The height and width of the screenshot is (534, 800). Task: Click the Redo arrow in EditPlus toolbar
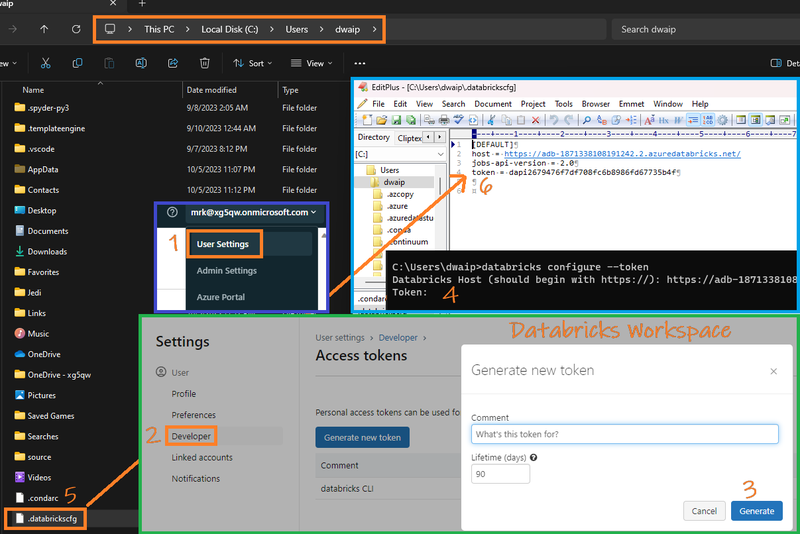coord(568,120)
